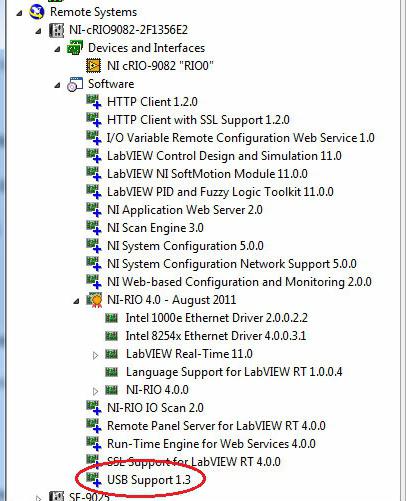Collapse the NI-cRIO9082-2F1356E2 node
406x501 pixels.
click(38, 31)
